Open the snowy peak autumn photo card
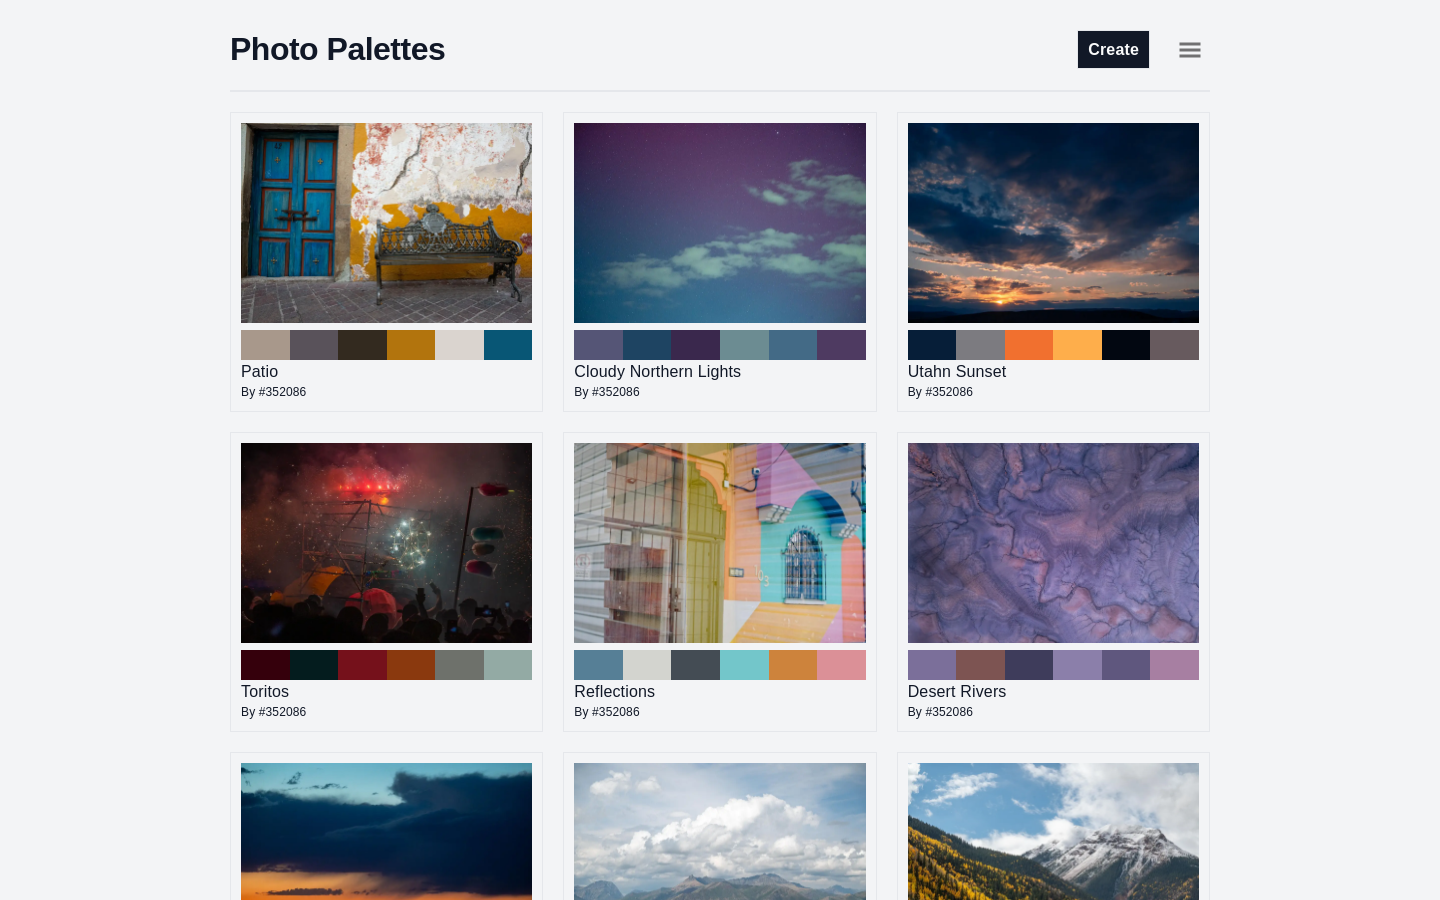Image resolution: width=1440 pixels, height=900 pixels. [1053, 831]
